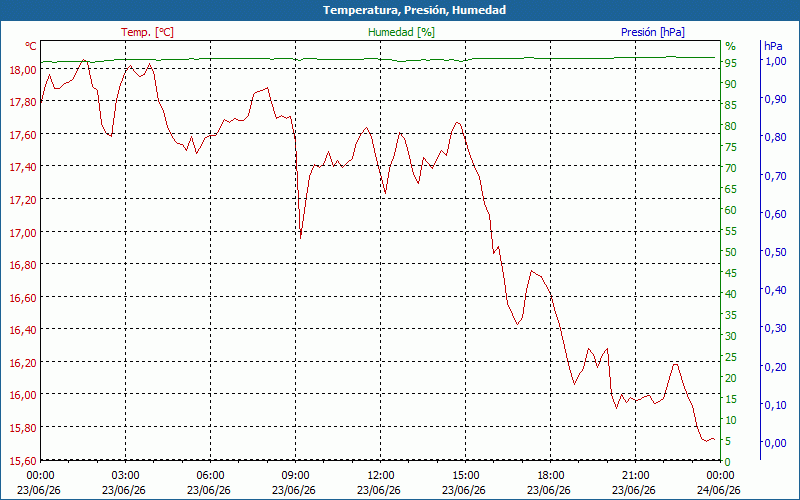Click the 35 humidity axis value

[x=731, y=315]
